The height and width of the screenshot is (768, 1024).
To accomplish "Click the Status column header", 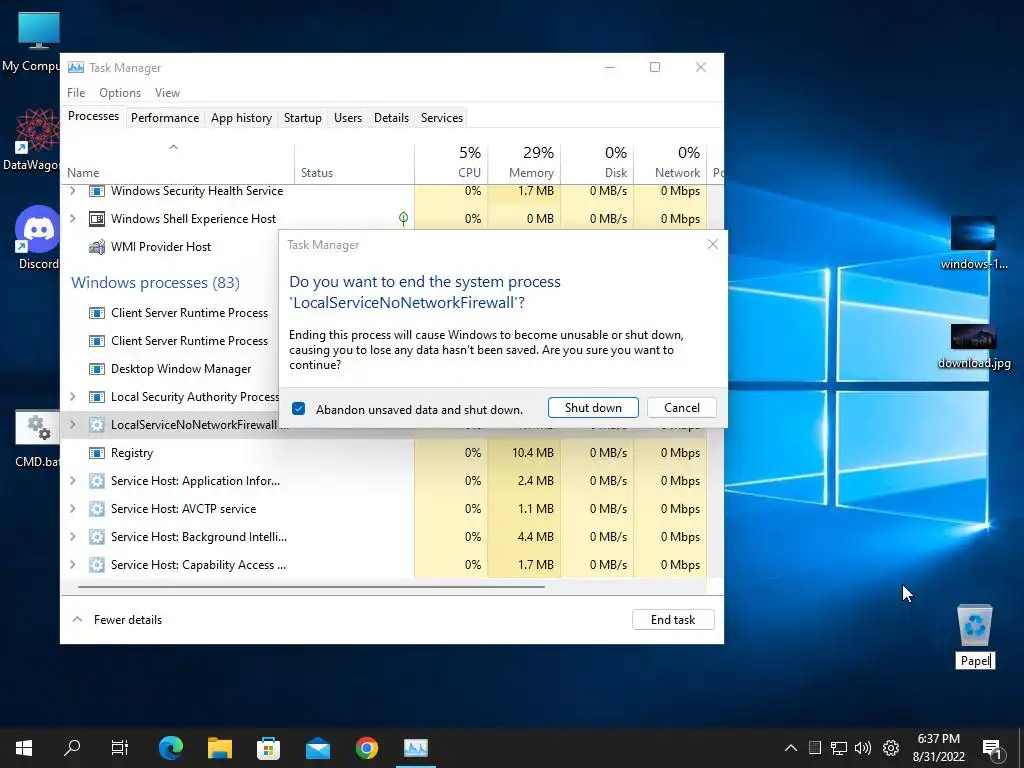I will point(354,162).
